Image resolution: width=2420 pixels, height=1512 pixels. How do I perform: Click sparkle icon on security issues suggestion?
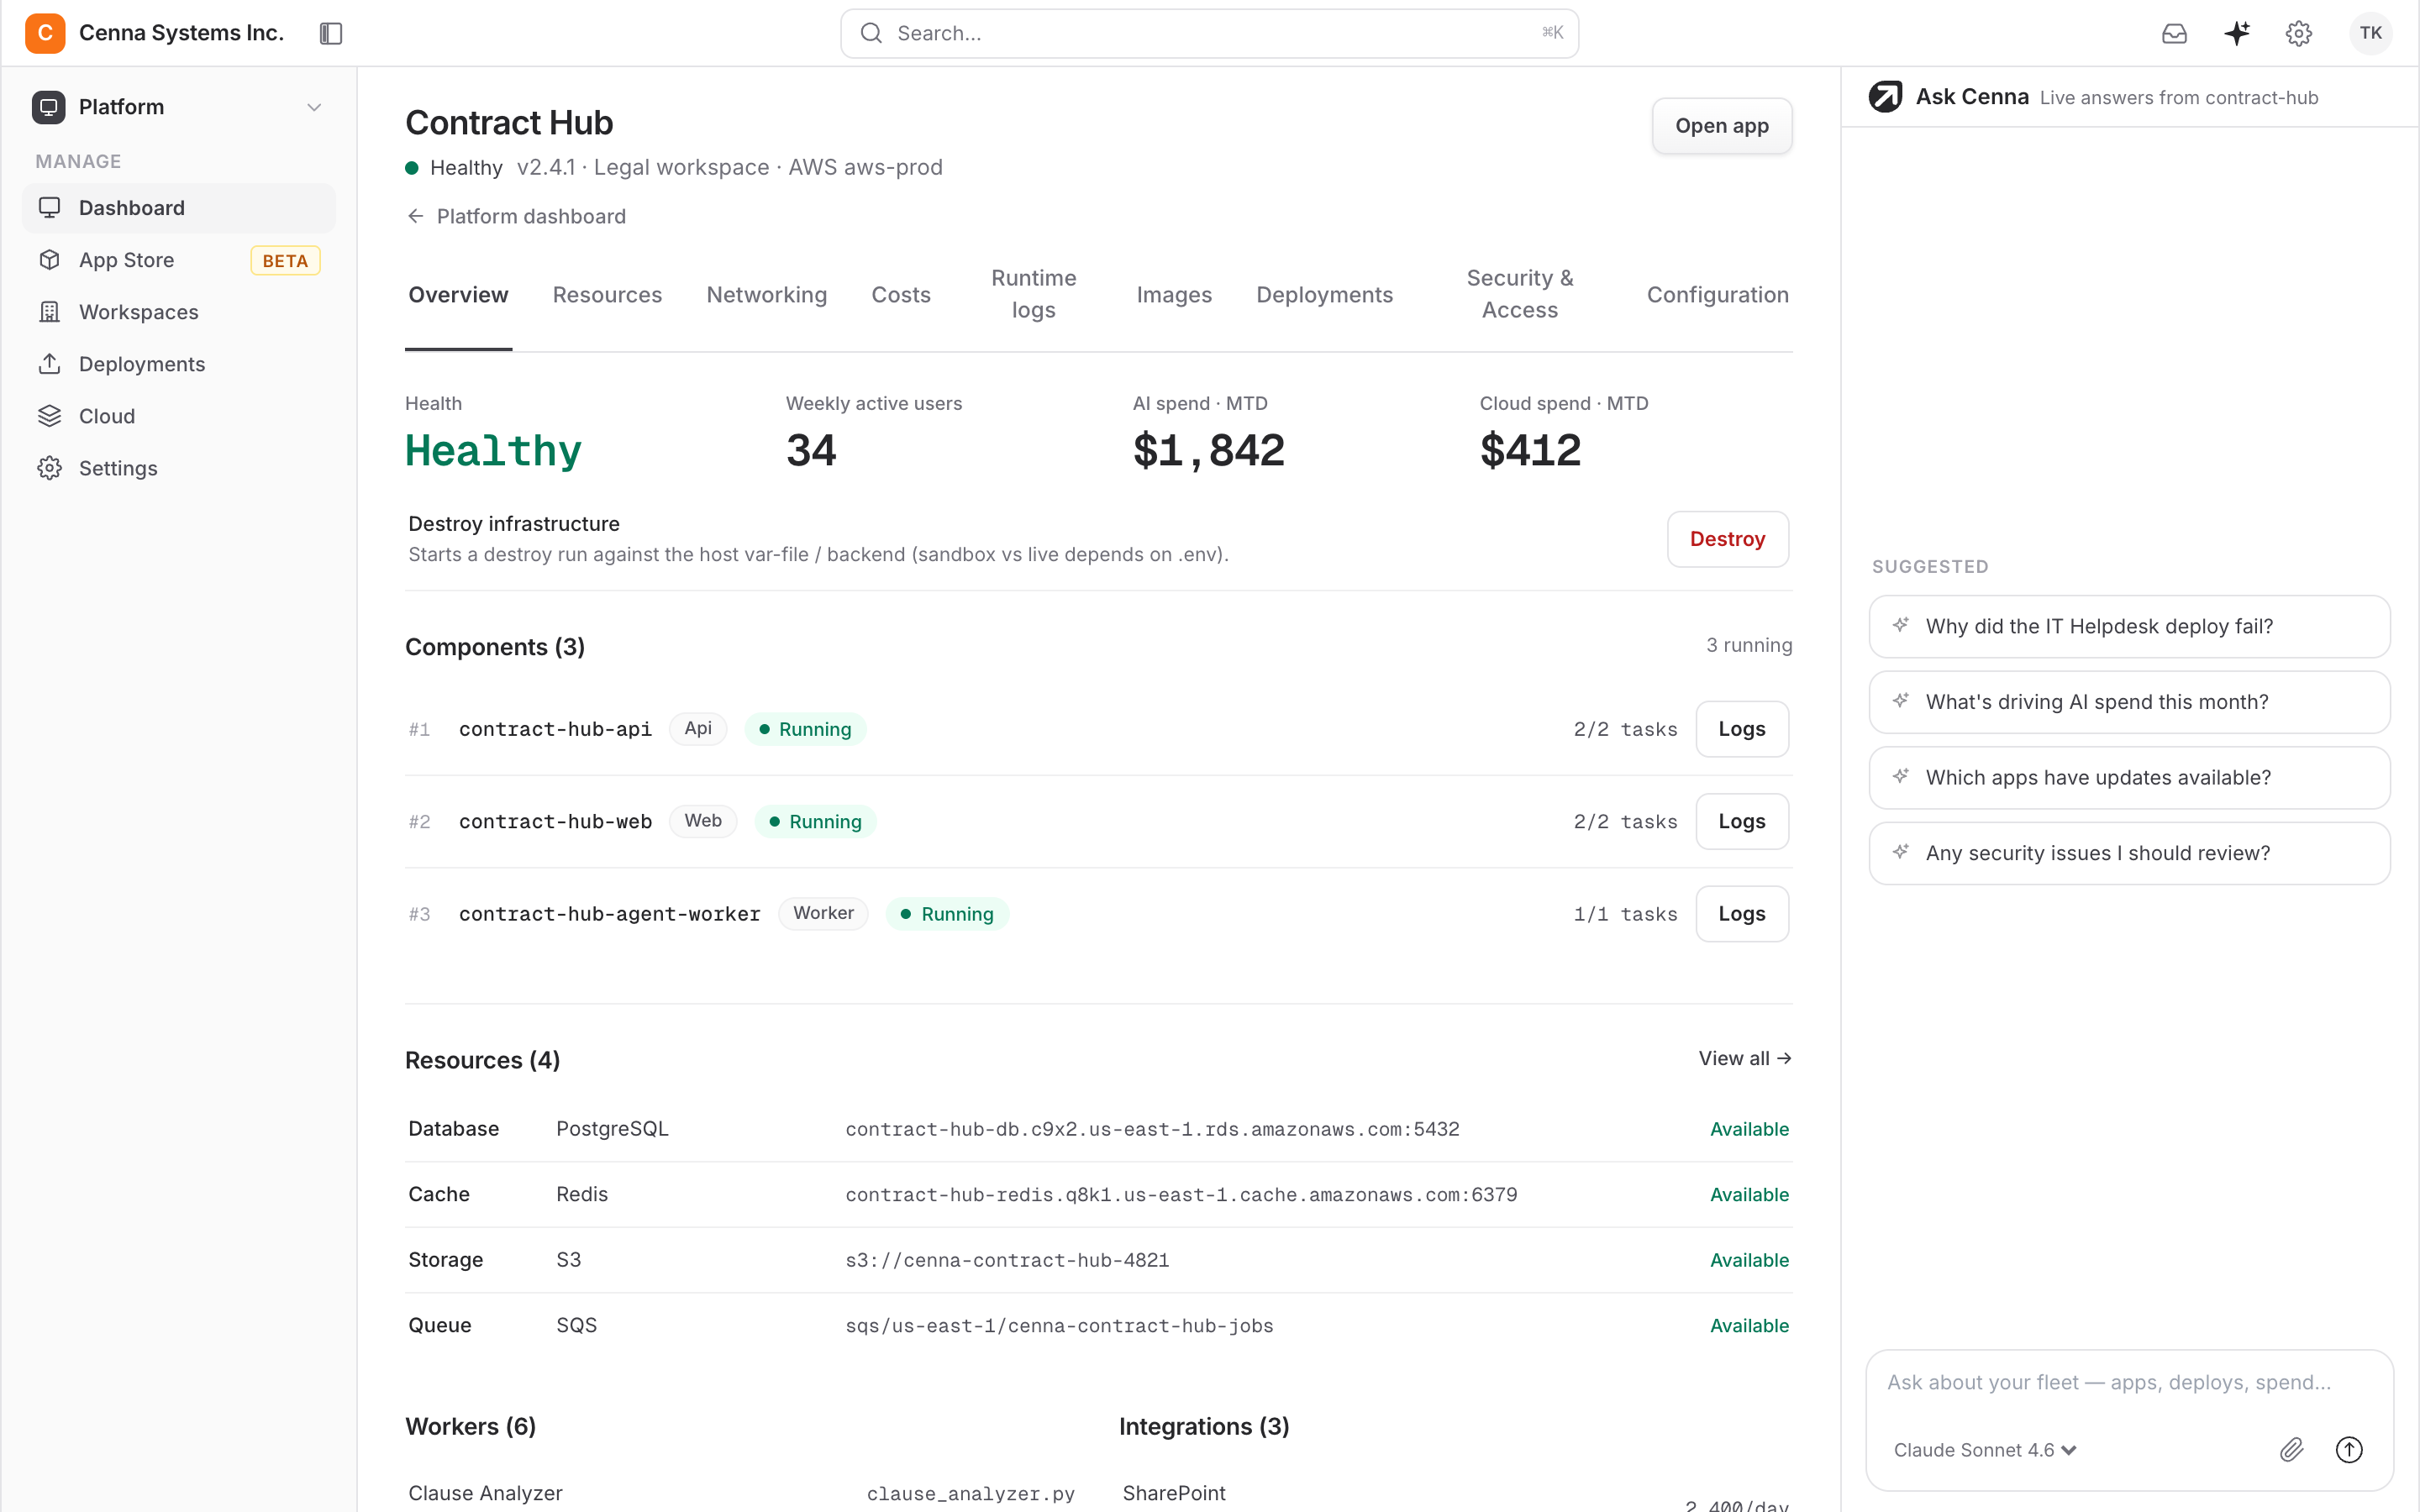pyautogui.click(x=1901, y=852)
